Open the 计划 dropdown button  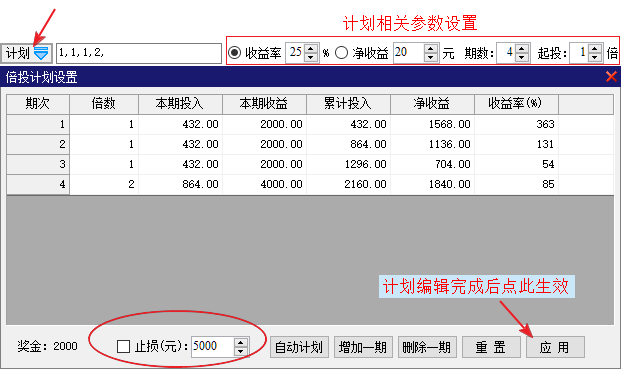(27, 53)
